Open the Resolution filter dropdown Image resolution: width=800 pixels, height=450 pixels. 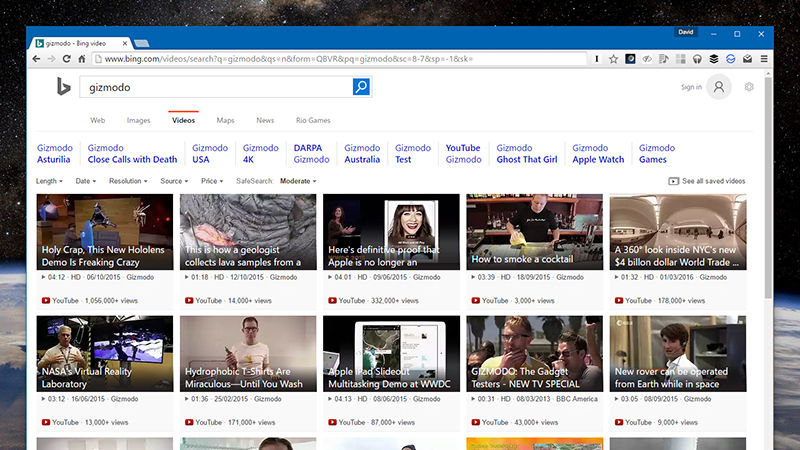click(128, 181)
